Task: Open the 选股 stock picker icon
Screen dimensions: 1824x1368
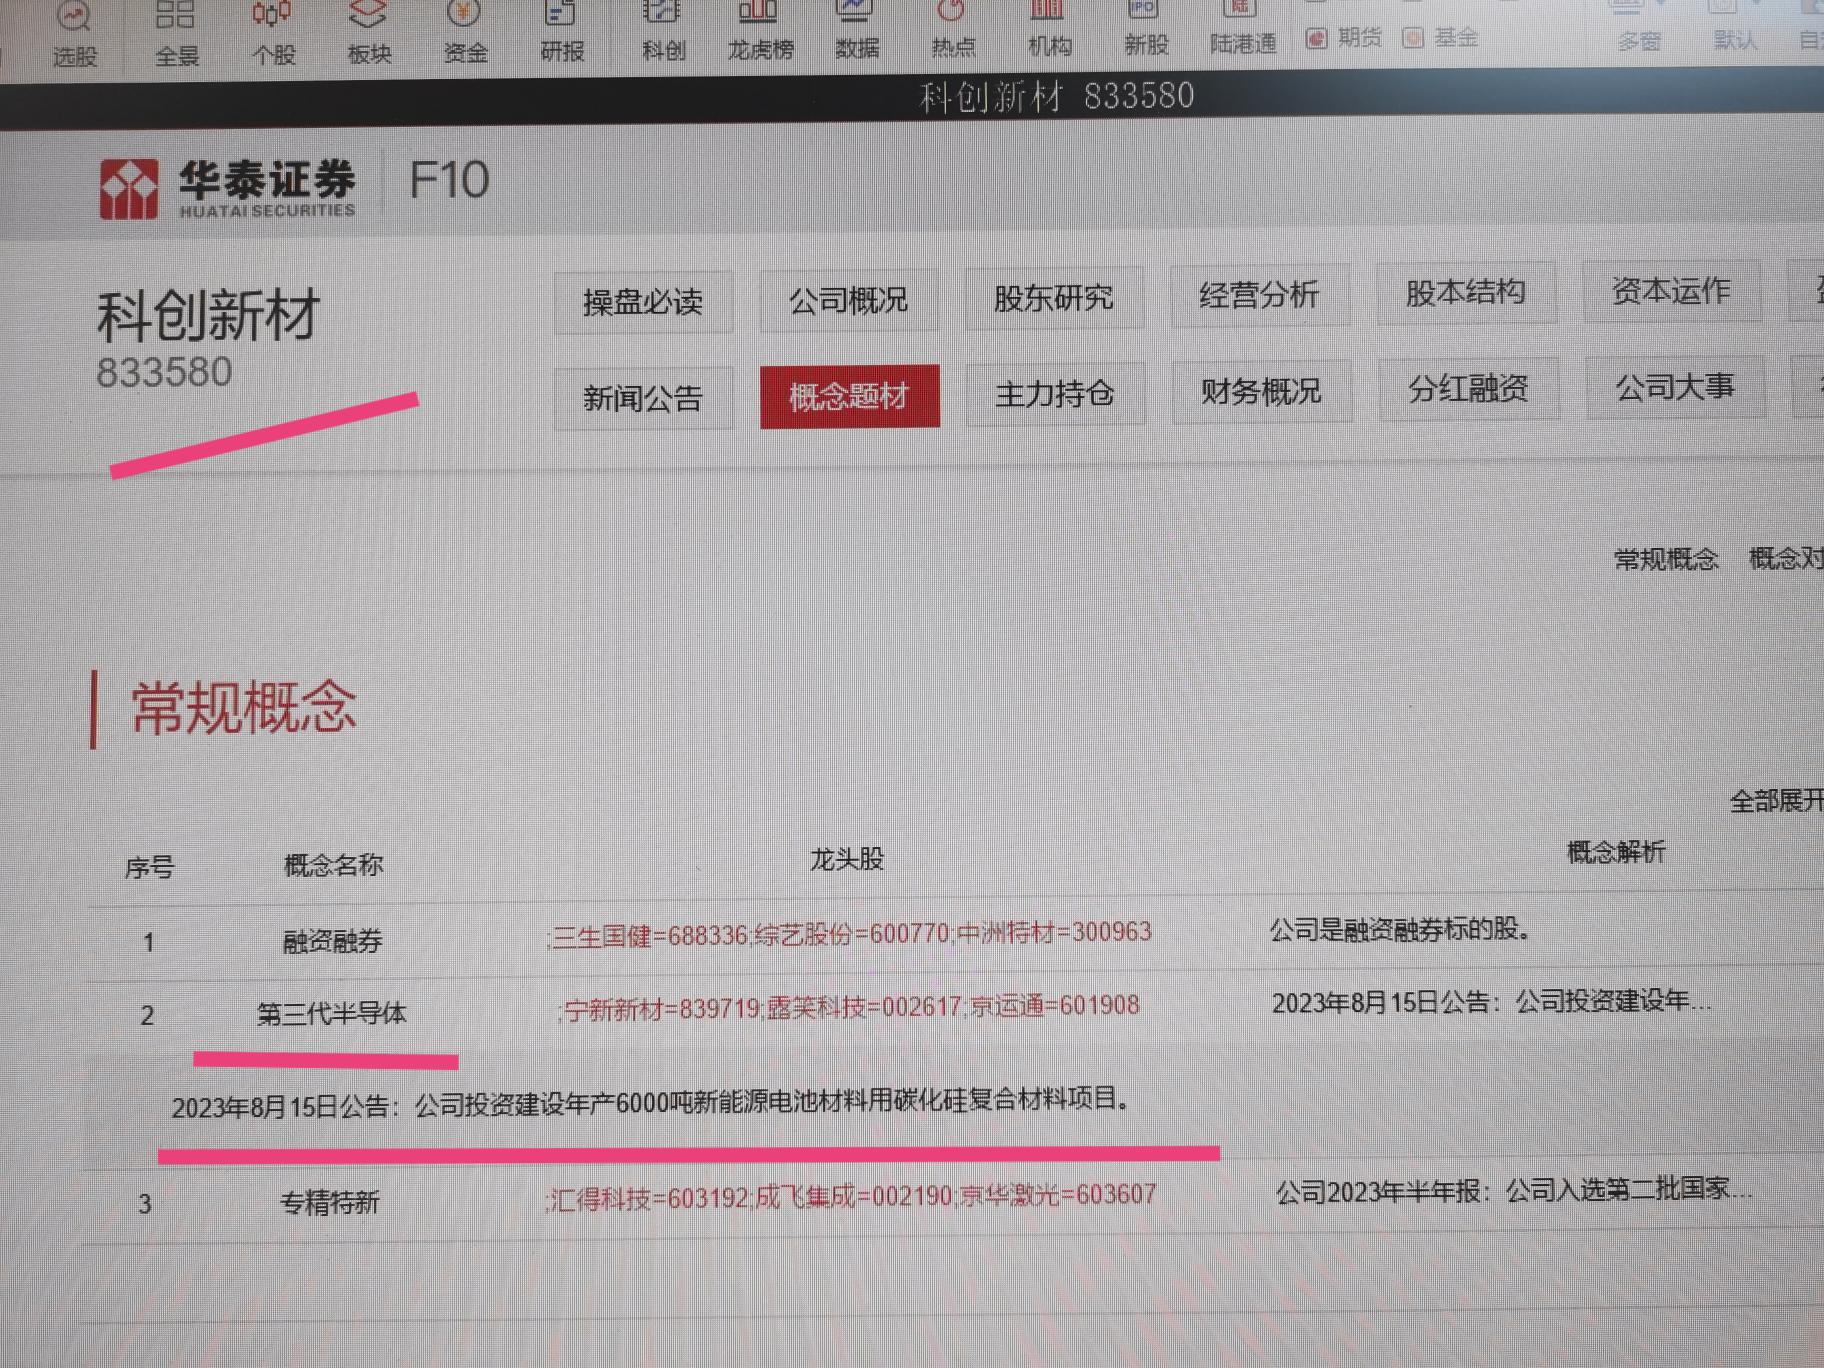Action: coord(74,33)
